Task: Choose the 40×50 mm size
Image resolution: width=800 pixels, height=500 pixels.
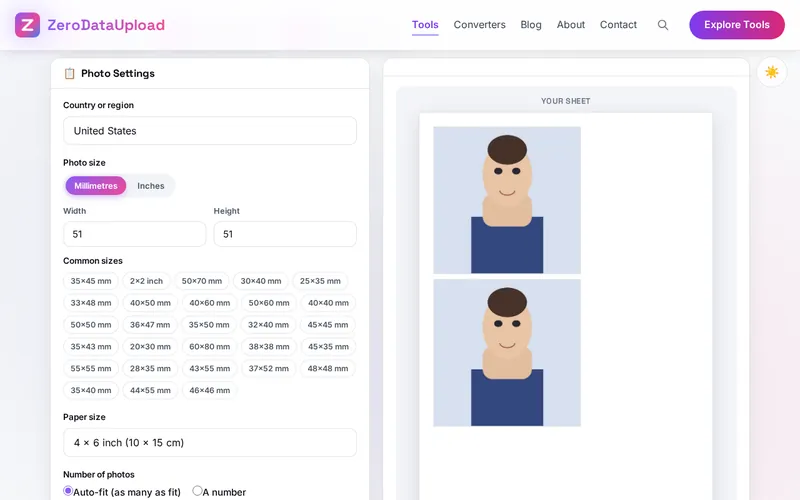Action: 150,303
